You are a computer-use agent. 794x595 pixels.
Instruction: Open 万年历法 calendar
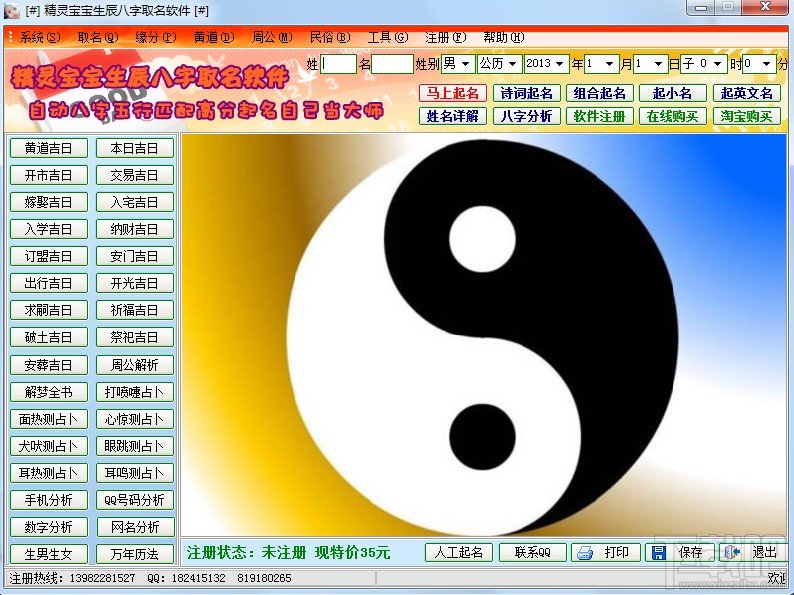pos(135,554)
